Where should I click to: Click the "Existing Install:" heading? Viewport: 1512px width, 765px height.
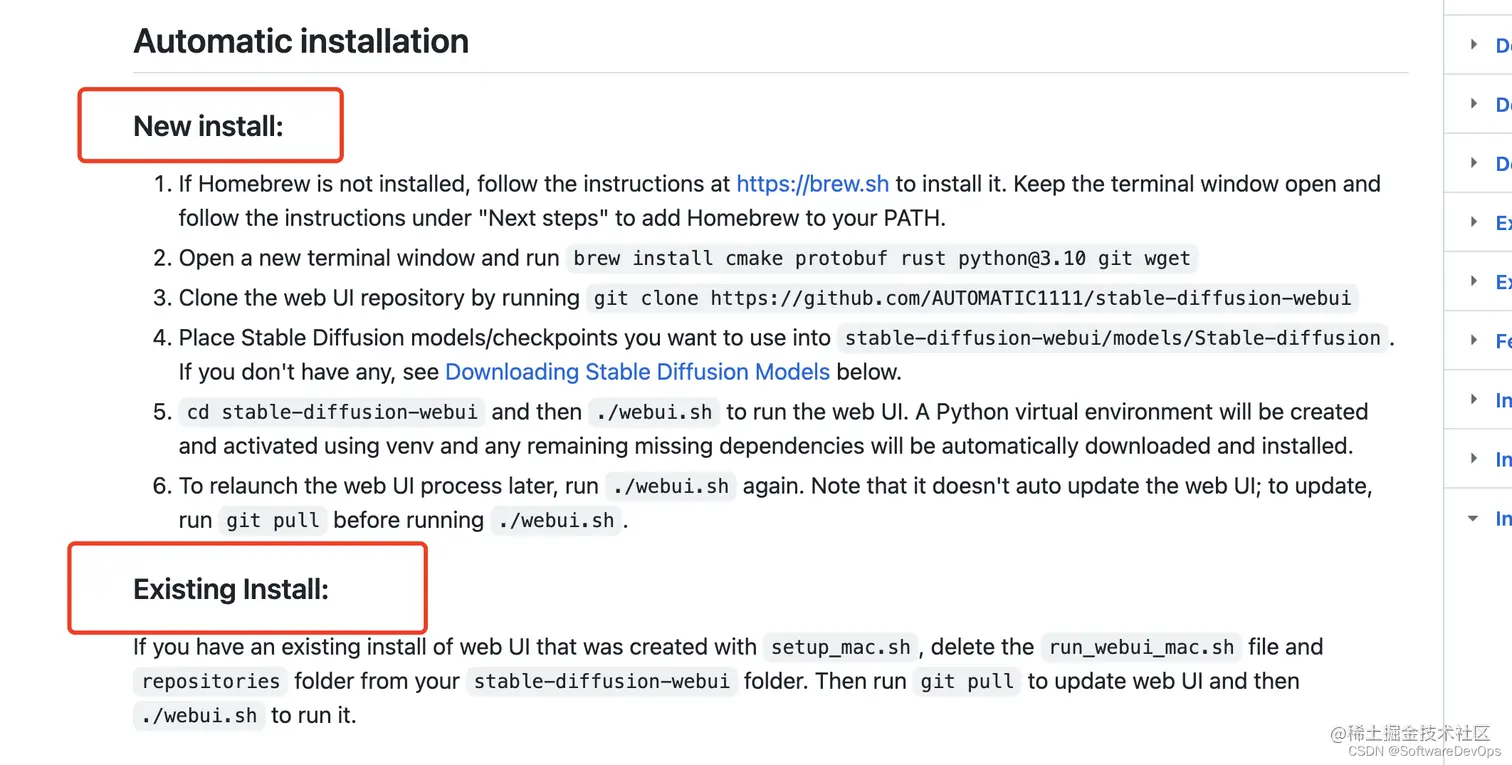point(231,589)
